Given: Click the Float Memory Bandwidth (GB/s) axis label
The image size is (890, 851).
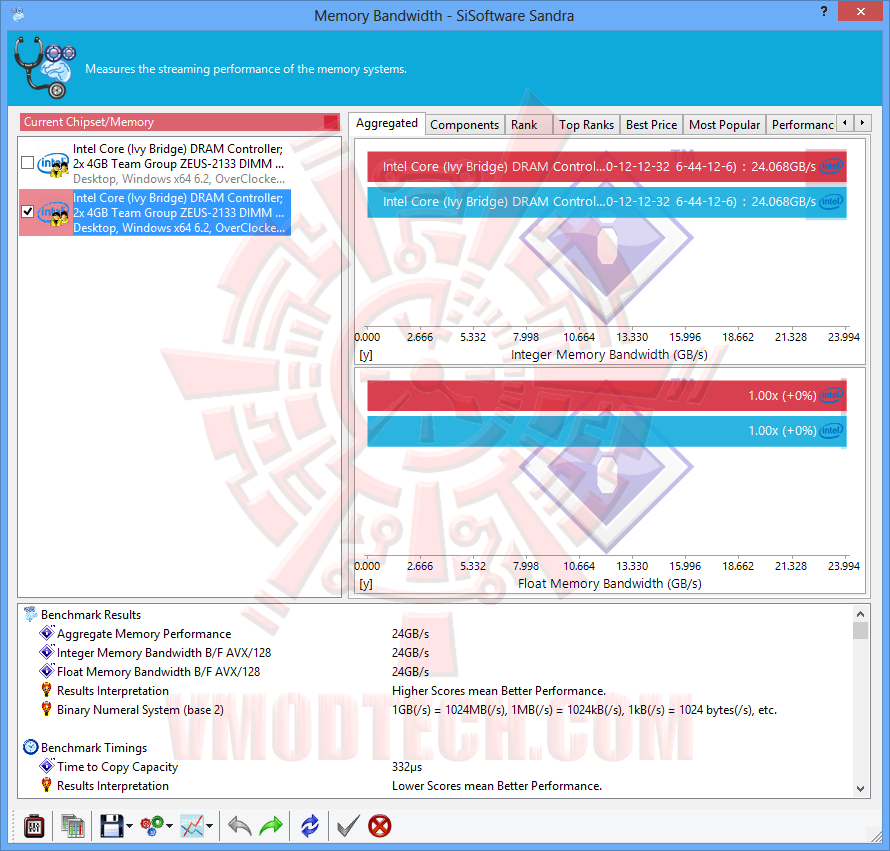Looking at the screenshot, I should [x=610, y=584].
